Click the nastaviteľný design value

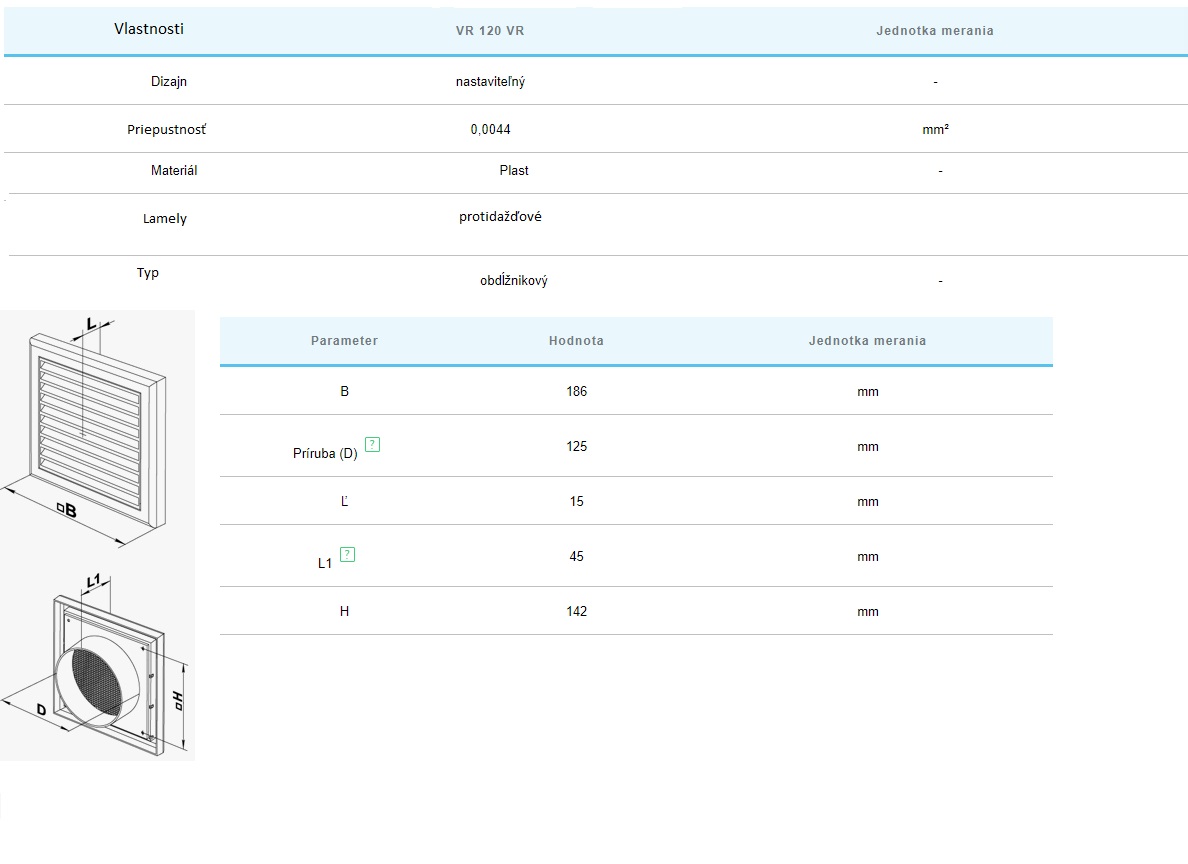[x=490, y=82]
